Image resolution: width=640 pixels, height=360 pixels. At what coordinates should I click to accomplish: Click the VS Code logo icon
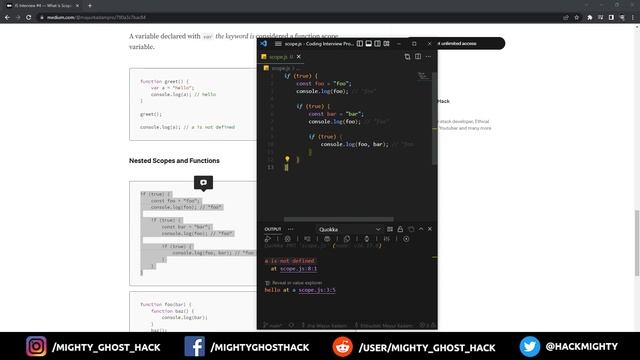click(264, 44)
